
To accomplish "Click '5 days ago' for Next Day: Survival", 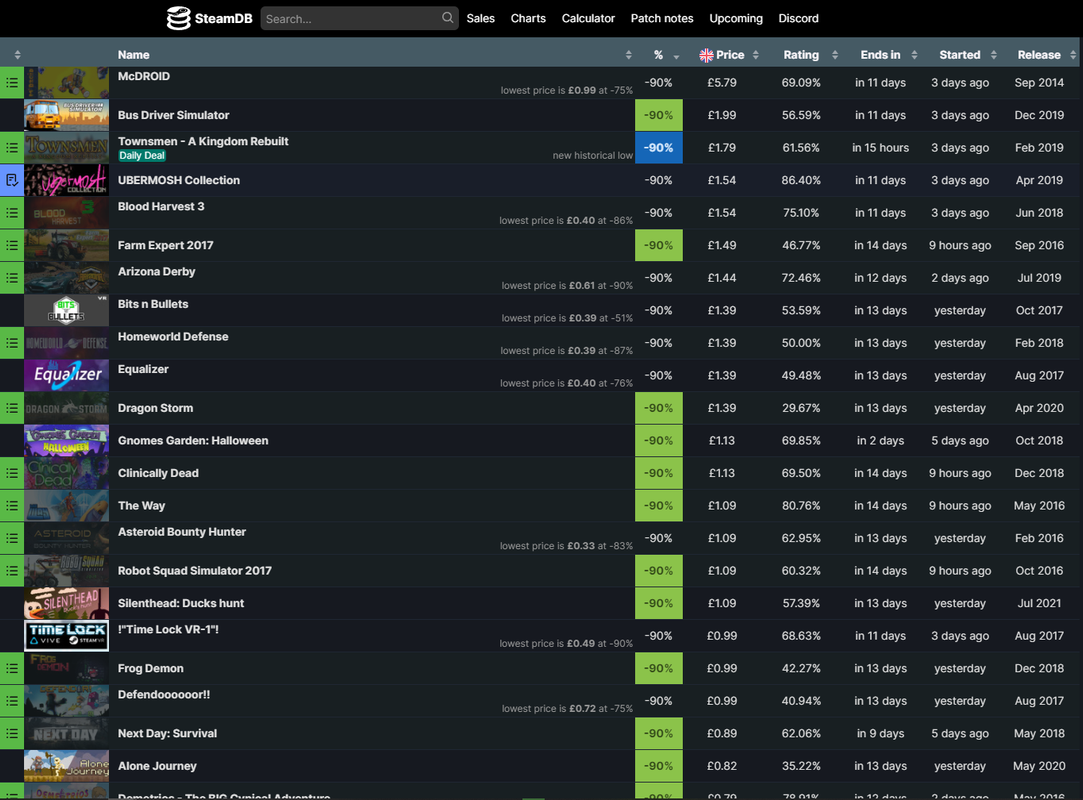I will (x=960, y=733).
